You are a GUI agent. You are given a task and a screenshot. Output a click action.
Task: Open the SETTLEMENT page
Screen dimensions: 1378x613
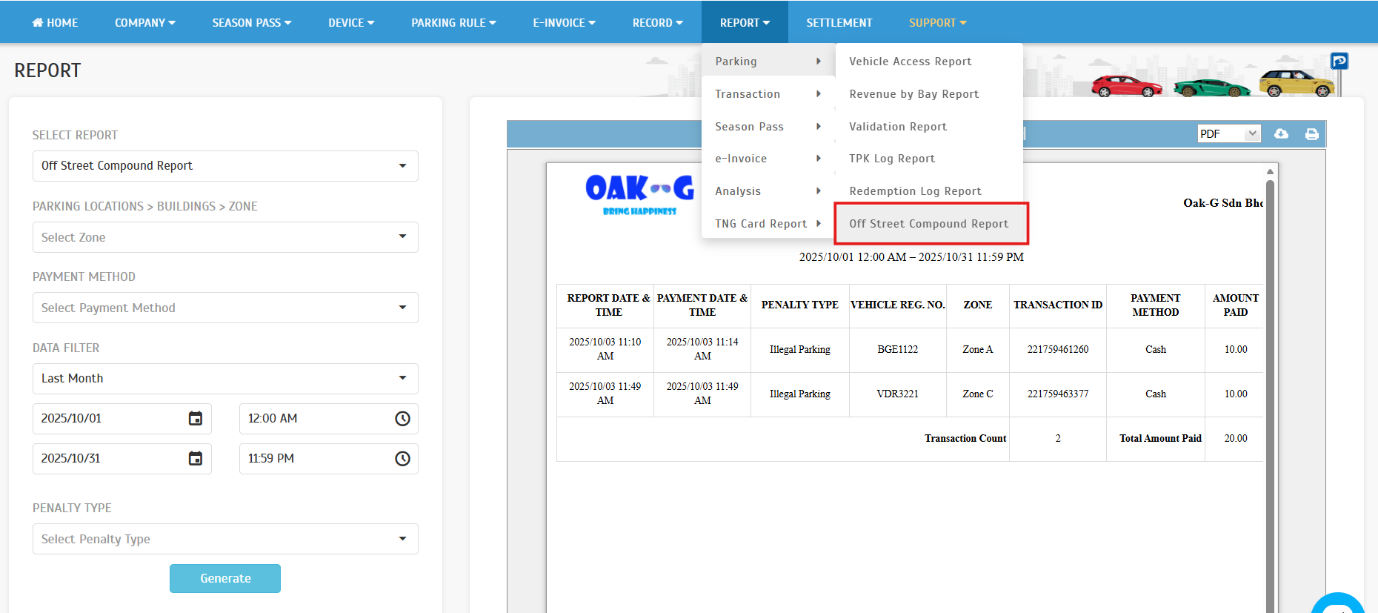(x=839, y=22)
